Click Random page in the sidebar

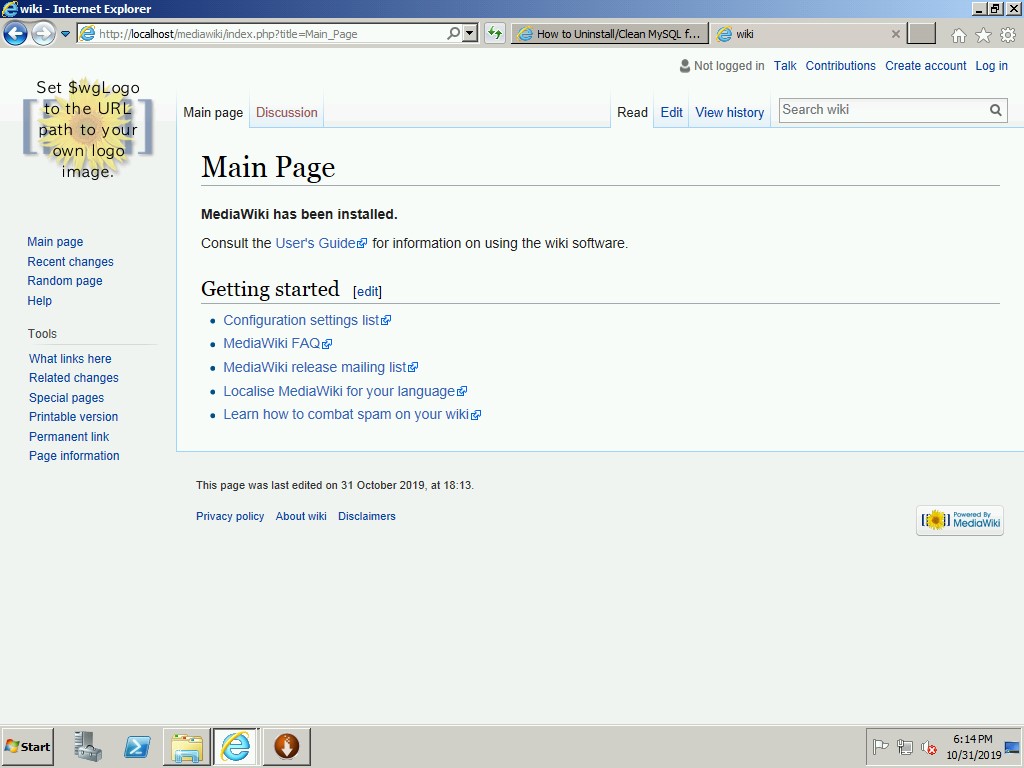tap(65, 281)
